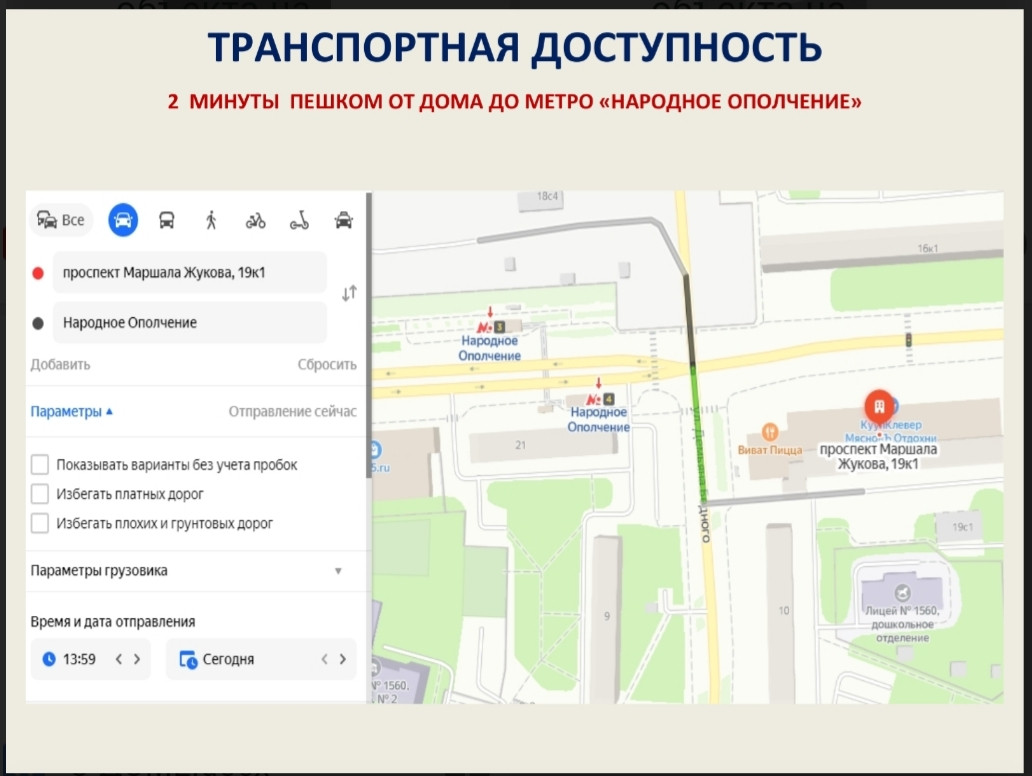Click 'Время и дата отправления' heading
The width and height of the screenshot is (1032, 776).
click(x=113, y=622)
